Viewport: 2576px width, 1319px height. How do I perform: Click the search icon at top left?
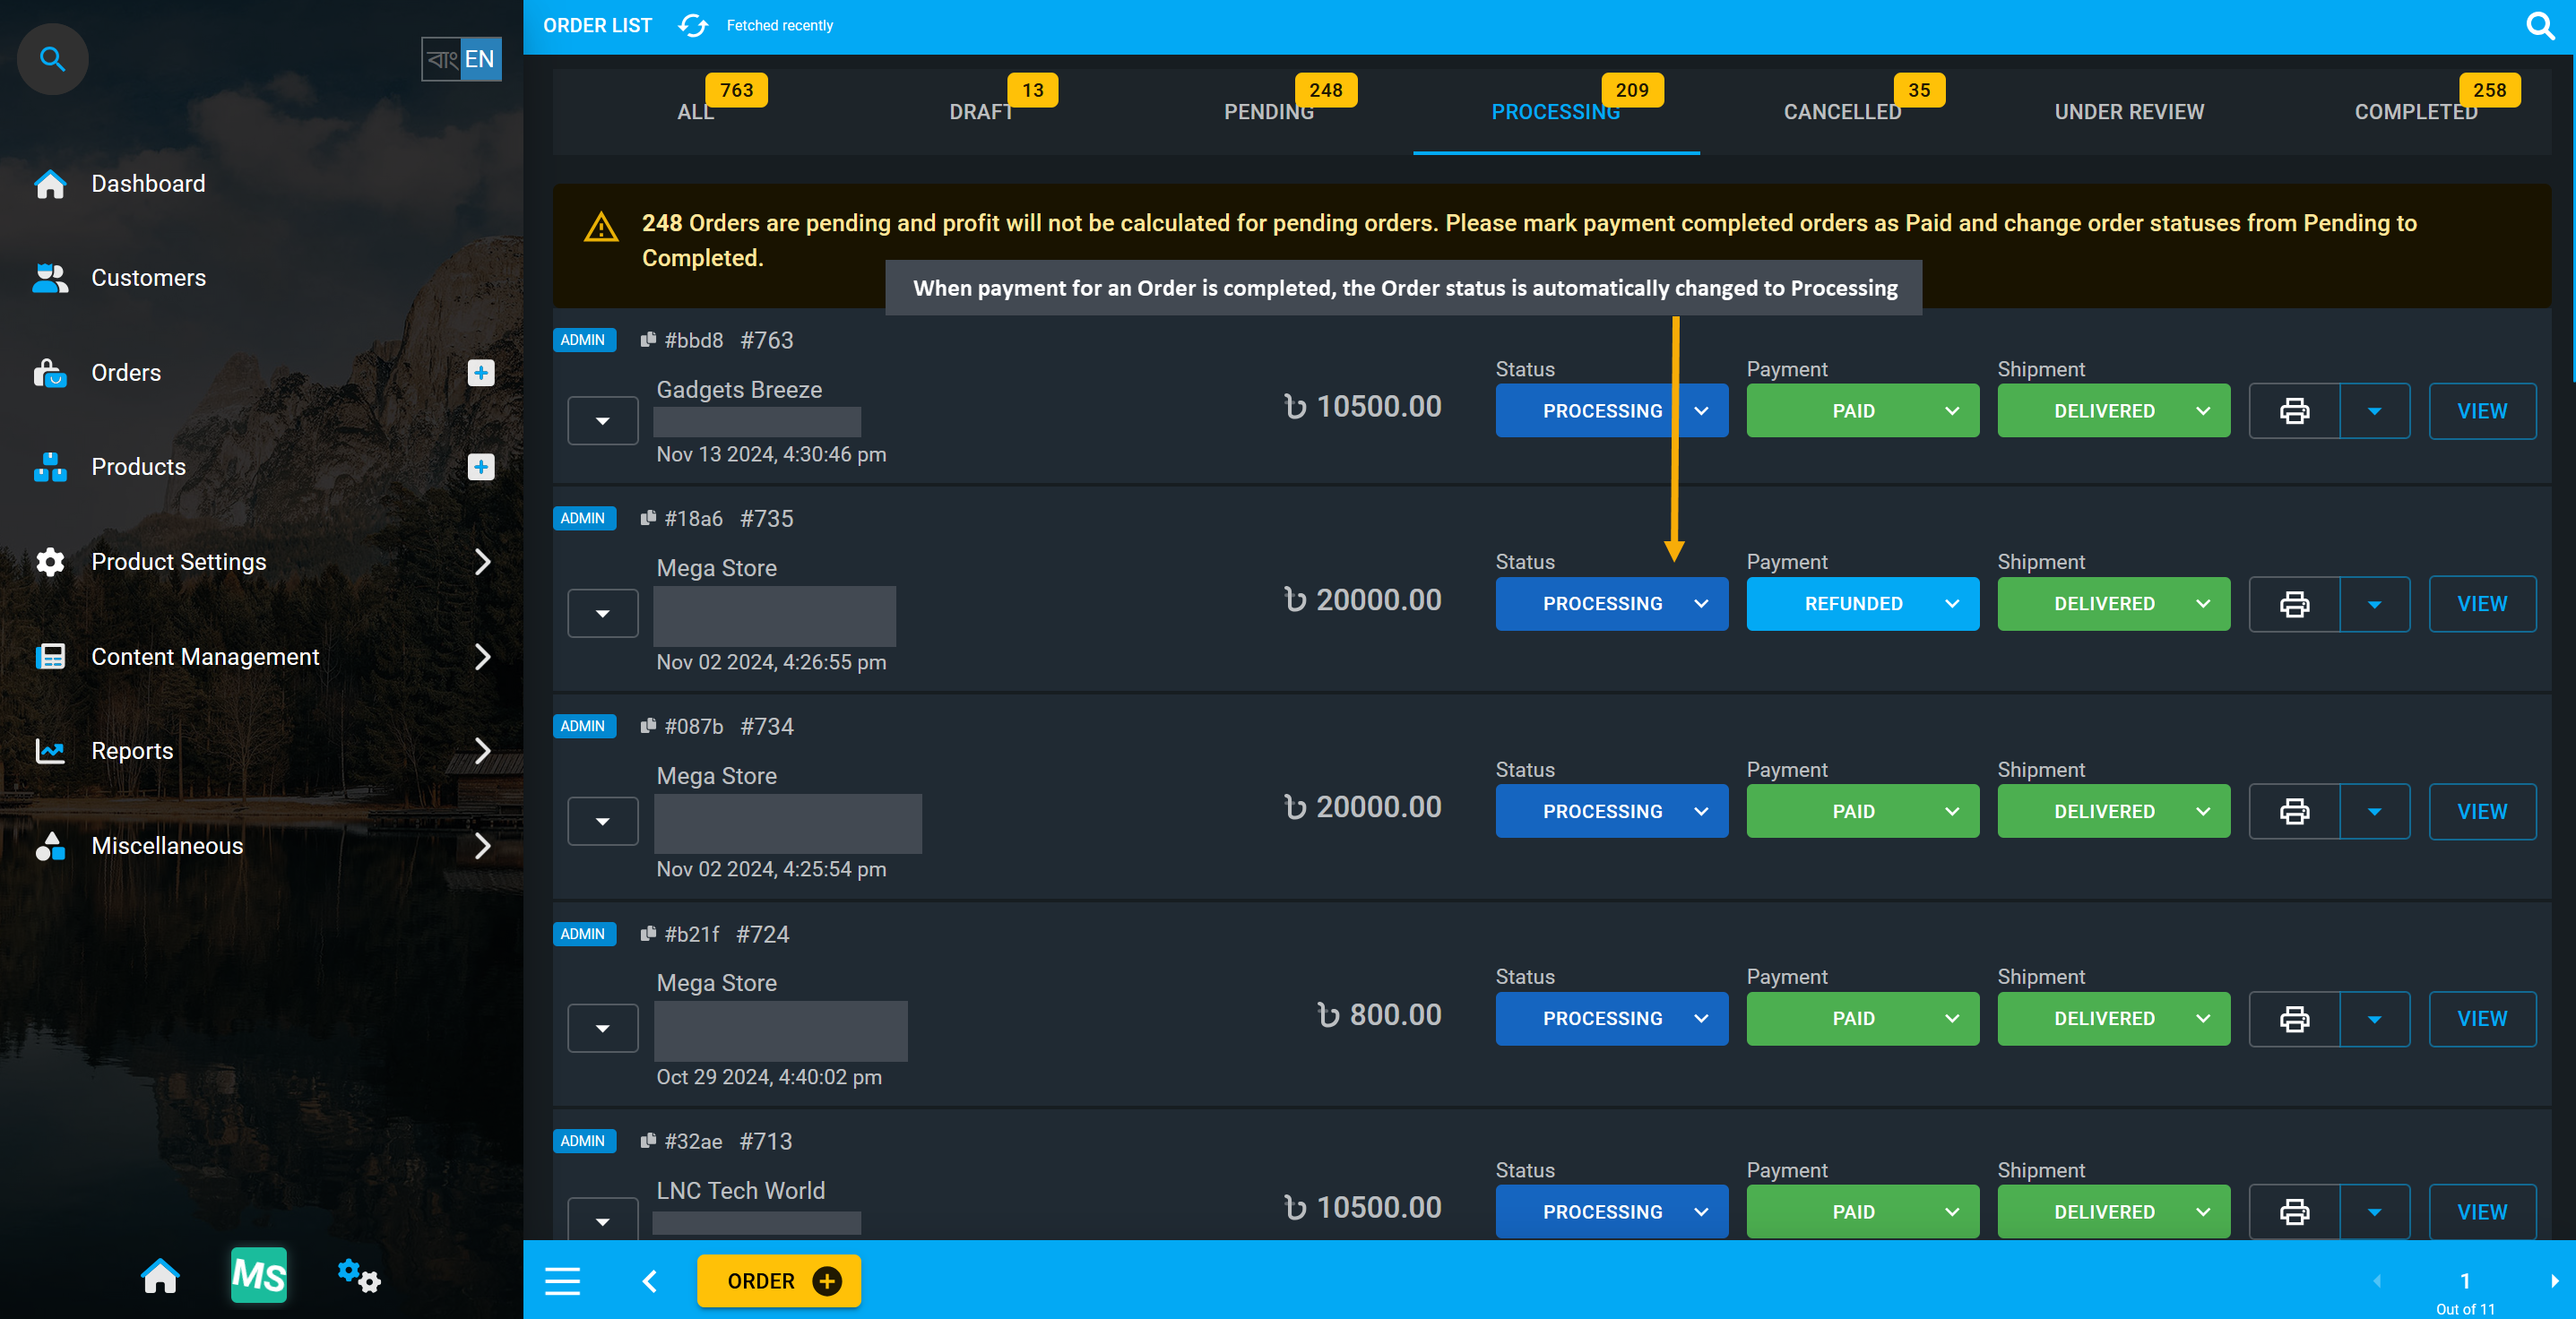[x=50, y=57]
